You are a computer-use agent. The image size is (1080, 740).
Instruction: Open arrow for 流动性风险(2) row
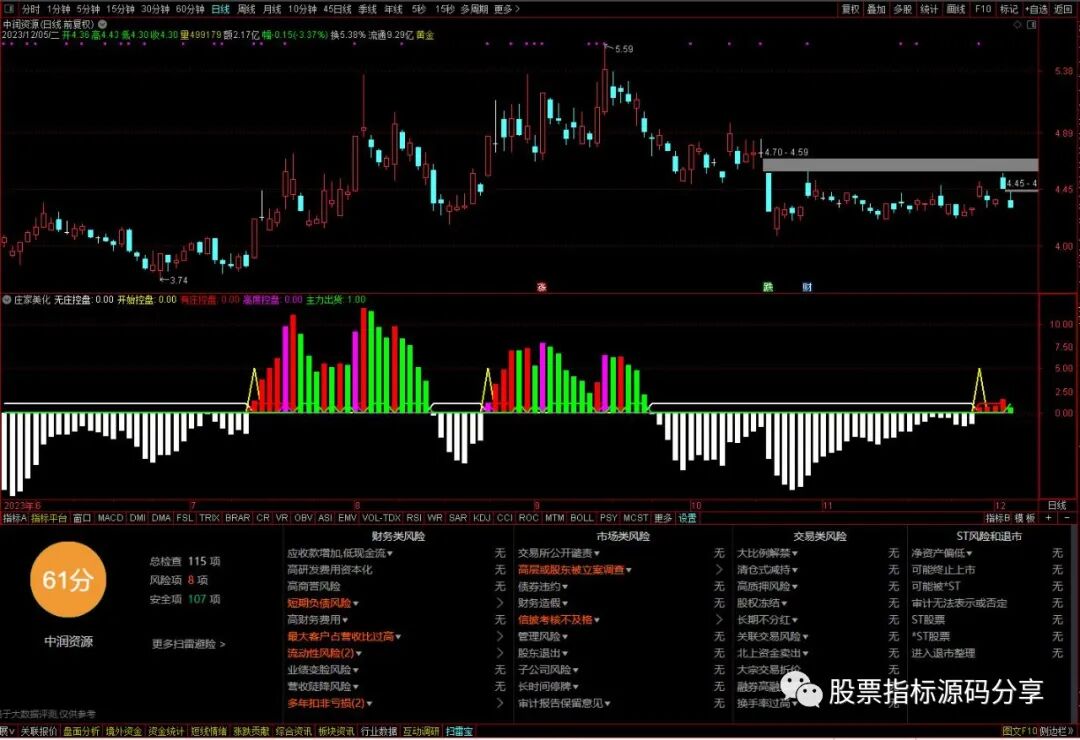click(x=500, y=653)
